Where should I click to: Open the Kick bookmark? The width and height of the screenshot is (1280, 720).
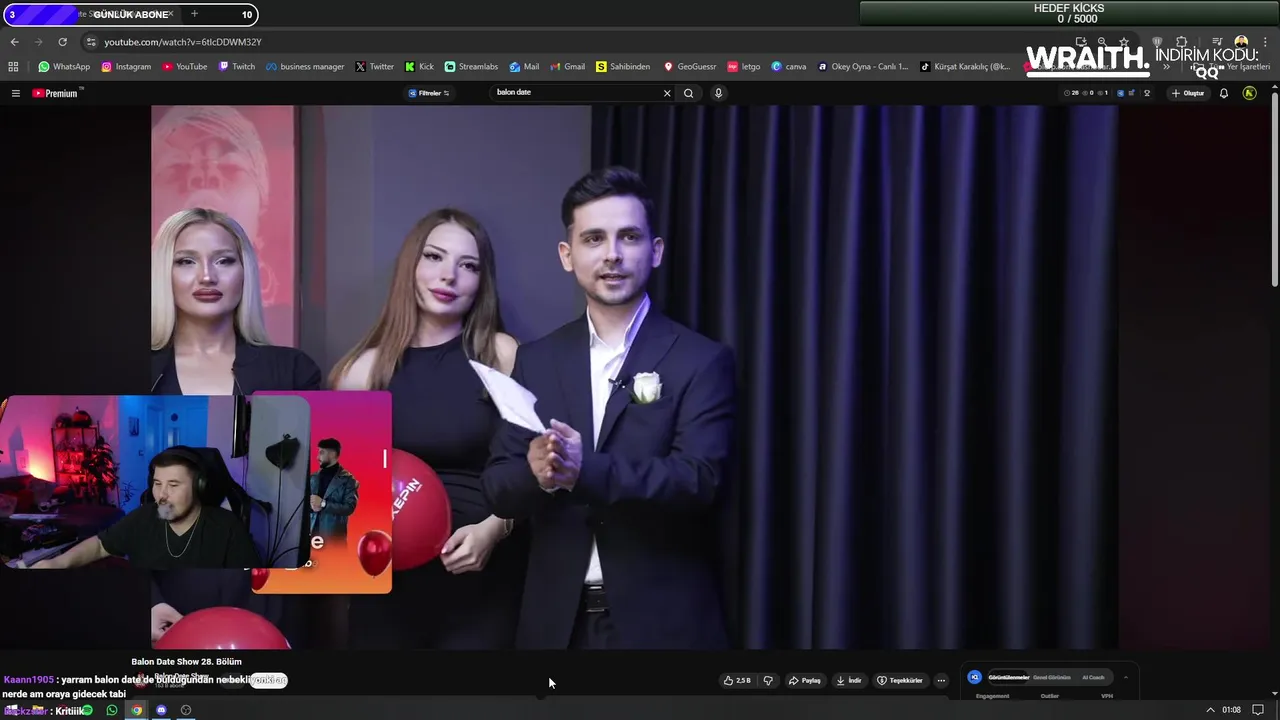(419, 67)
